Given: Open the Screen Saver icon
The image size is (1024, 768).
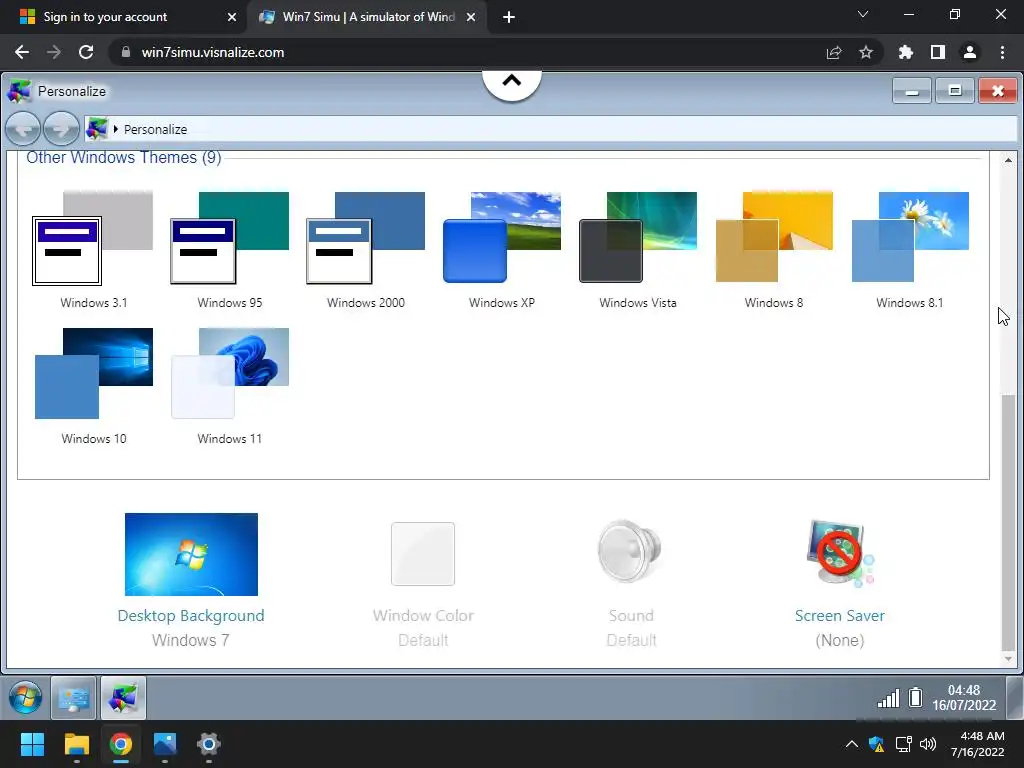Looking at the screenshot, I should (x=840, y=553).
